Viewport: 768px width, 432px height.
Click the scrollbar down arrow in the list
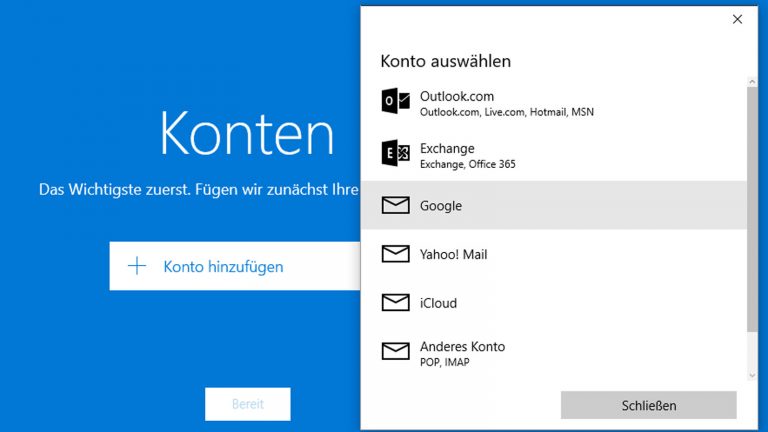[752, 375]
